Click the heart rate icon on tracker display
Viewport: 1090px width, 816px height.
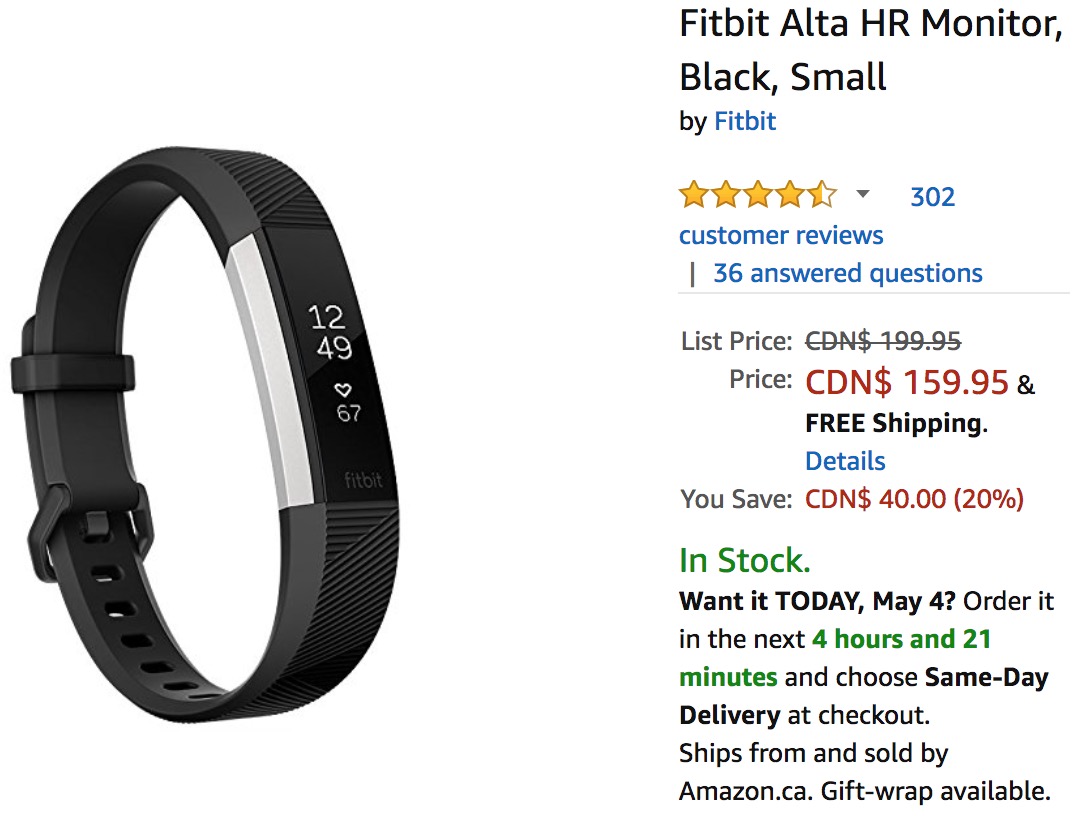click(343, 389)
